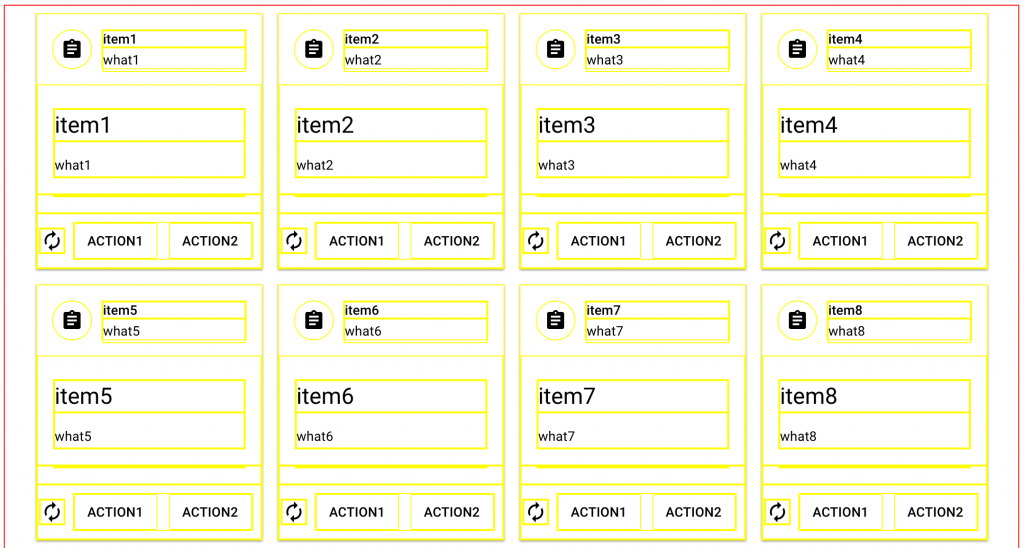
Task: Click the clipboard avatar icon on item8 card
Action: (797, 320)
